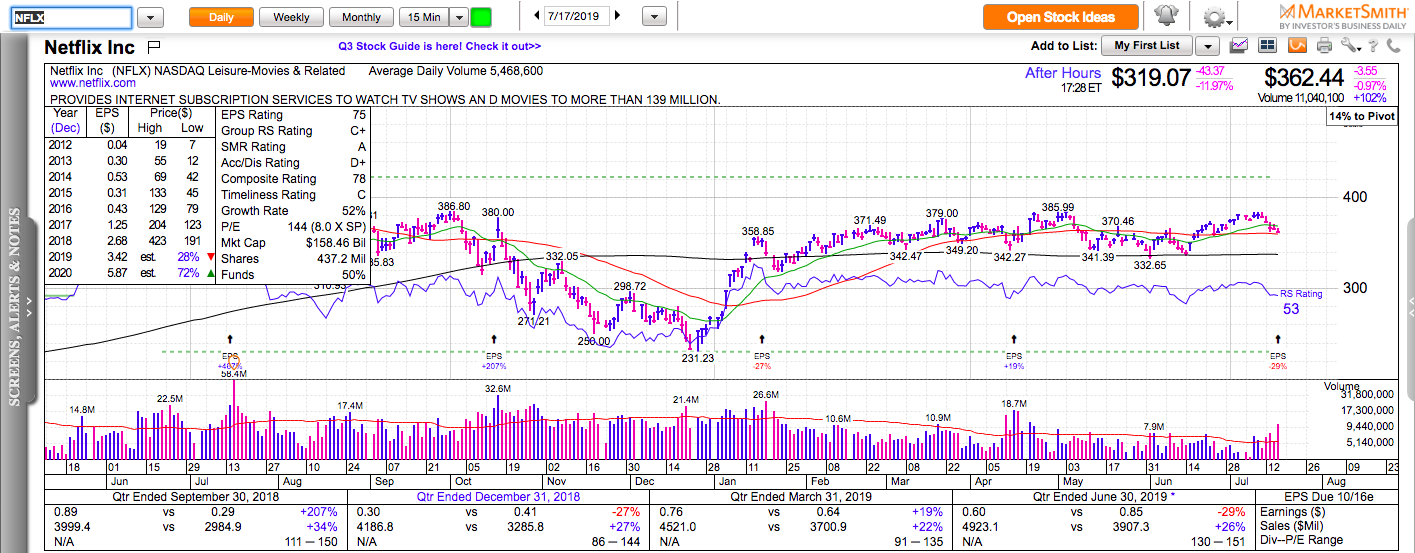Click After Hours price $319.07
This screenshot has width=1415, height=553.
(1151, 77)
